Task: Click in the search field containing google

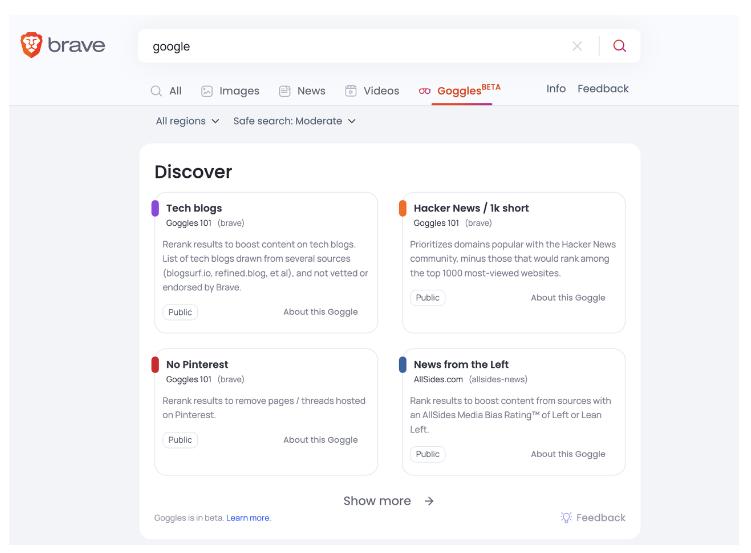Action: (350, 46)
